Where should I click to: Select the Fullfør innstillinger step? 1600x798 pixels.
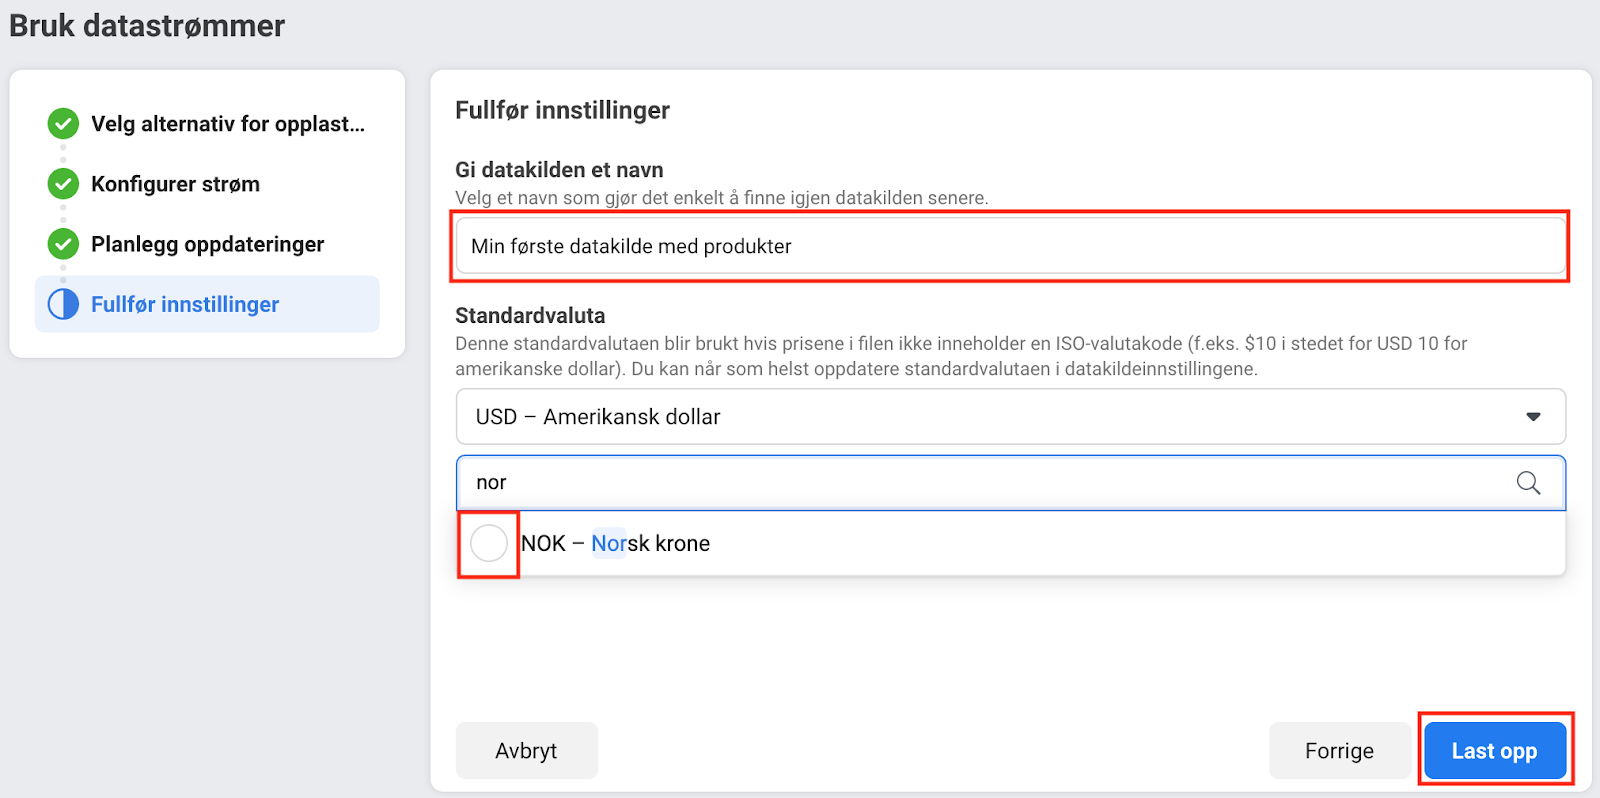tap(185, 304)
